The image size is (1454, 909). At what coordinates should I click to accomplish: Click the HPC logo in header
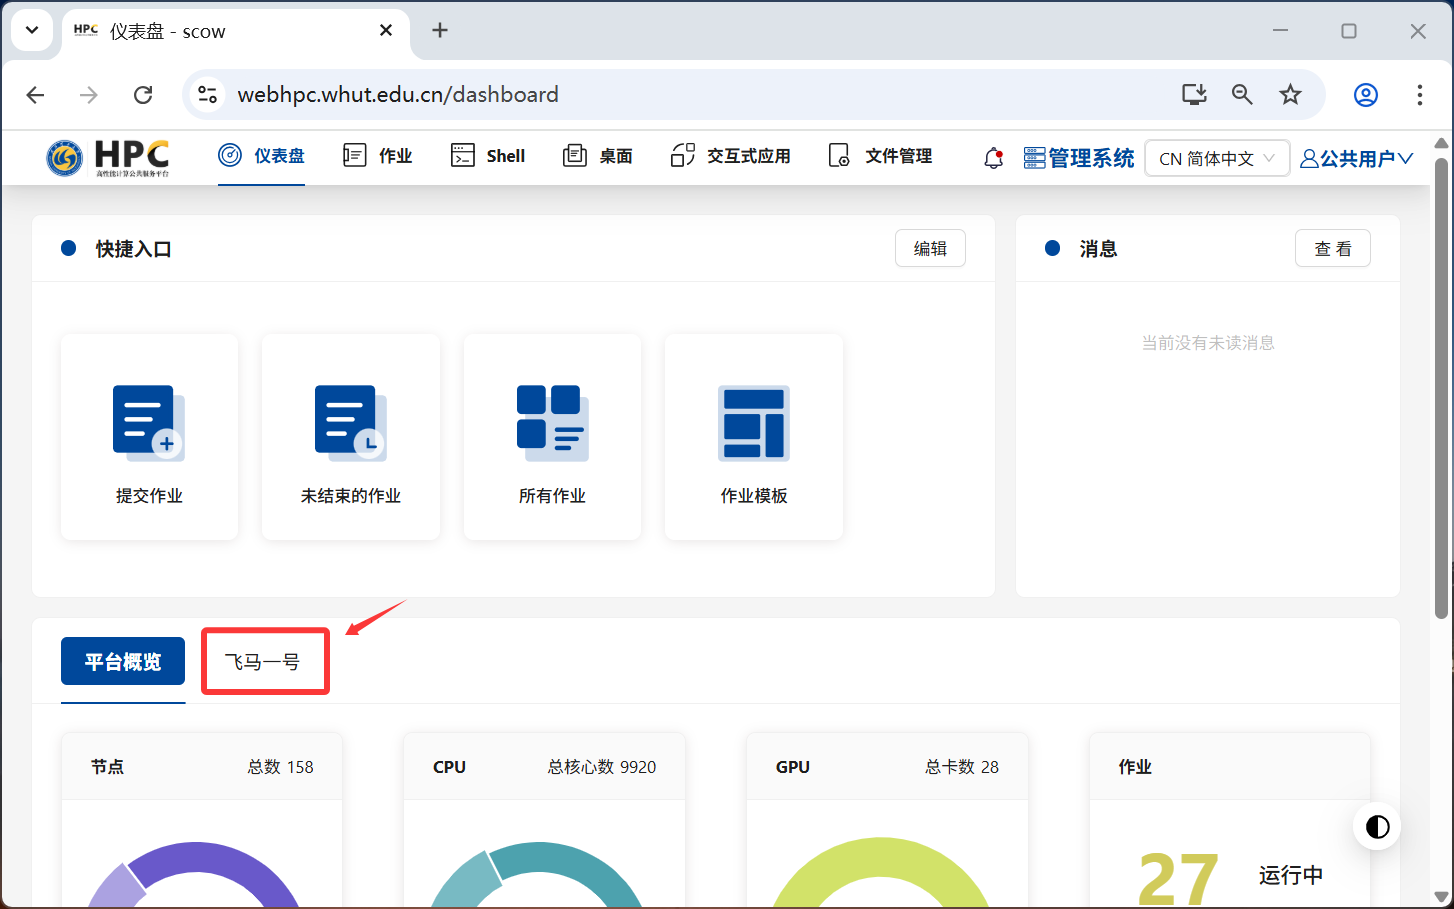[x=108, y=157]
